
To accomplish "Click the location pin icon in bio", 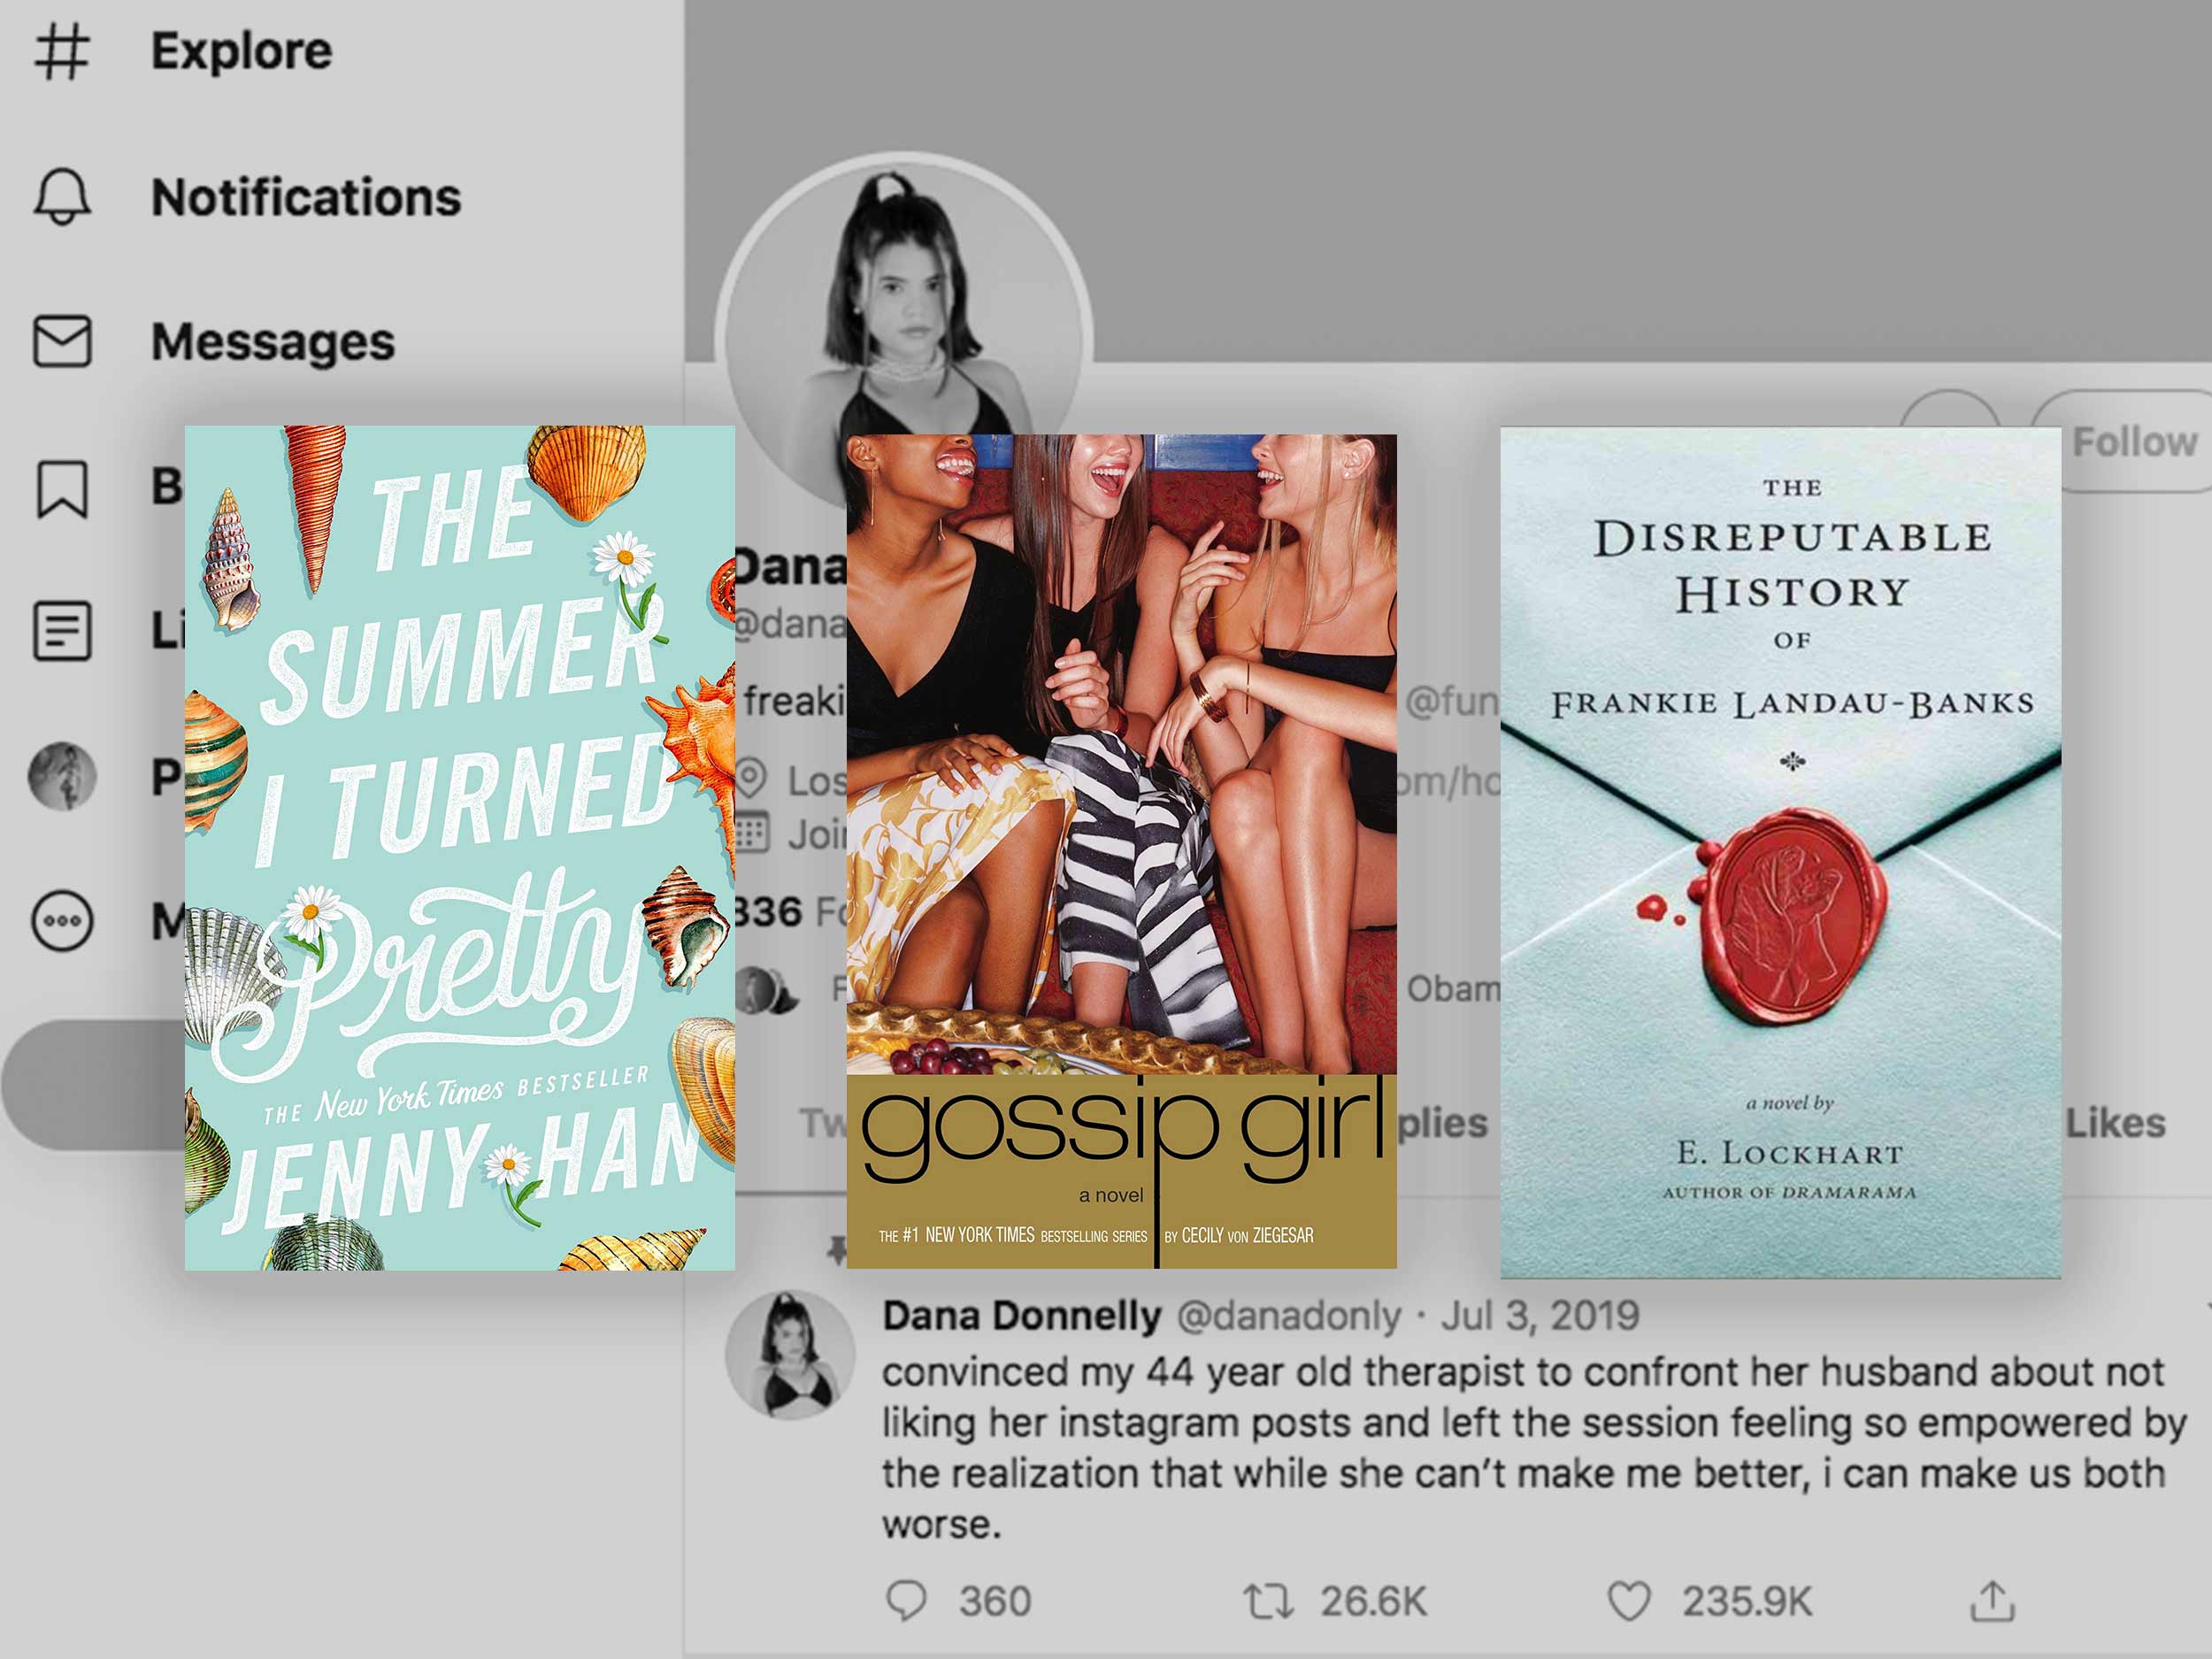I will [x=751, y=778].
